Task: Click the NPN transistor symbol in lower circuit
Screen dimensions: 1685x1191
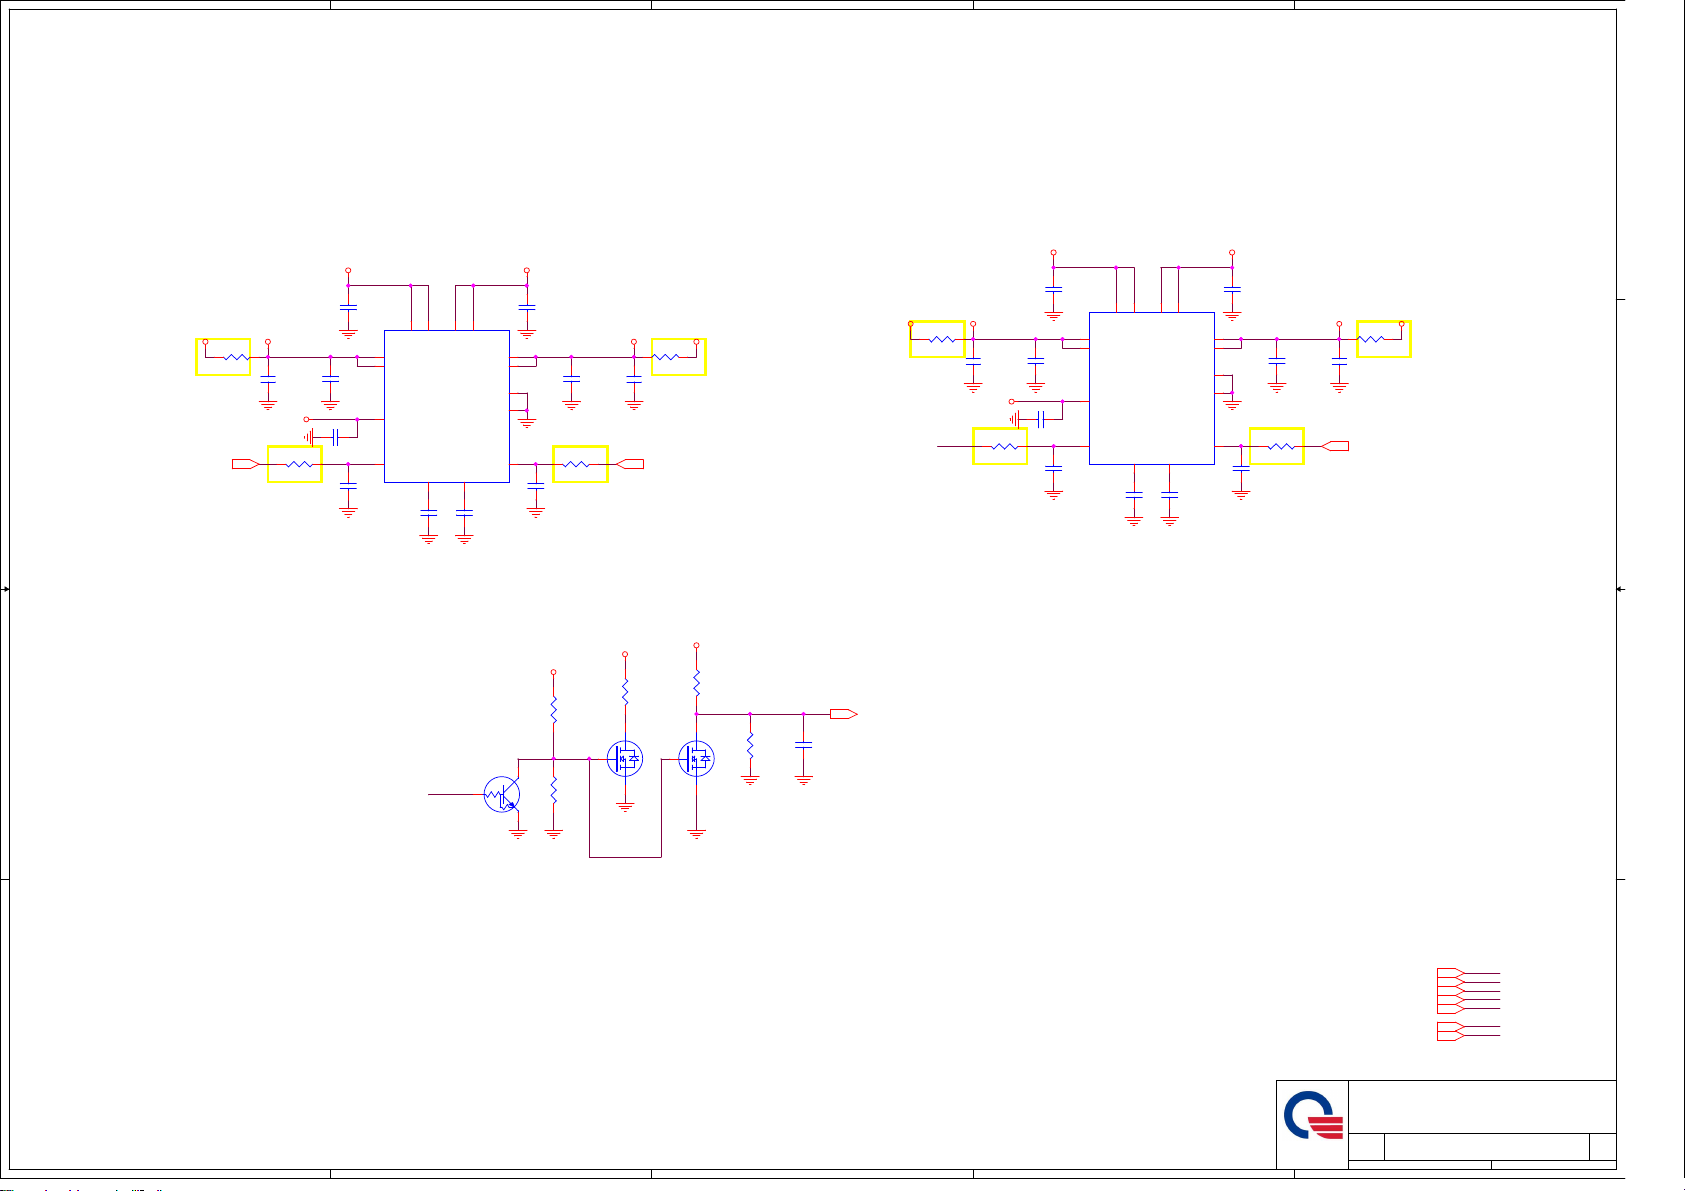Action: tap(502, 794)
